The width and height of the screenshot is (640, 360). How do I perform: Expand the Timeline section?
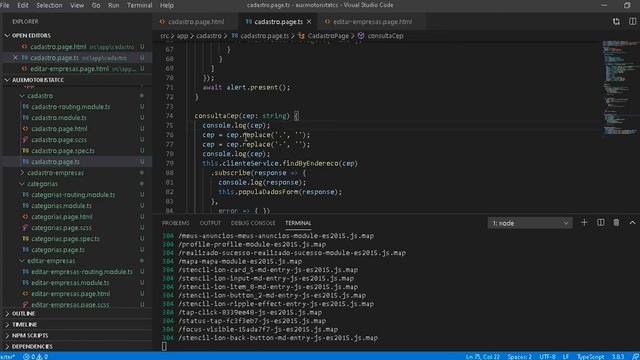(77, 324)
